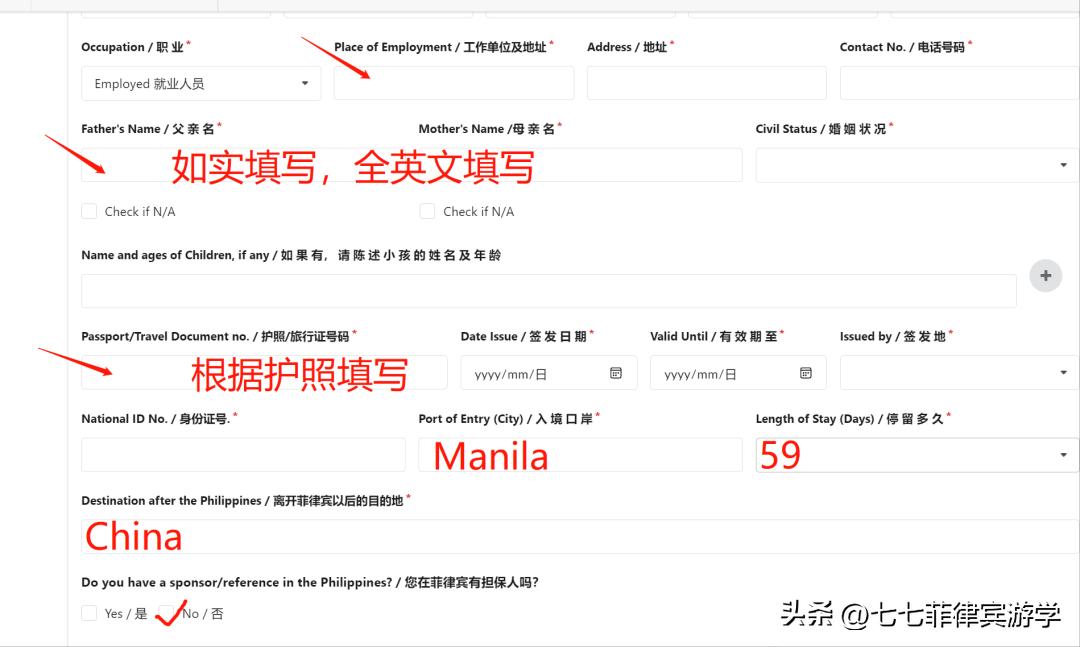Open the Length of Stay dropdown
Viewport: 1080px width, 647px height.
coord(917,455)
